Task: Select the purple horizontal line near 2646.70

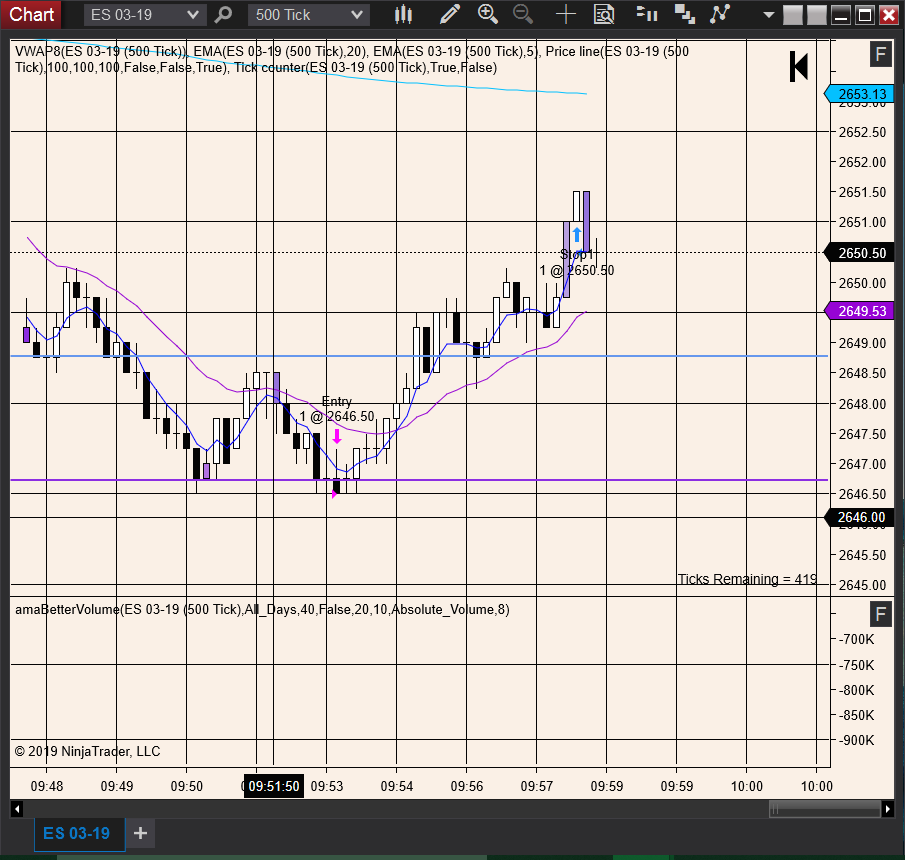Action: point(420,480)
